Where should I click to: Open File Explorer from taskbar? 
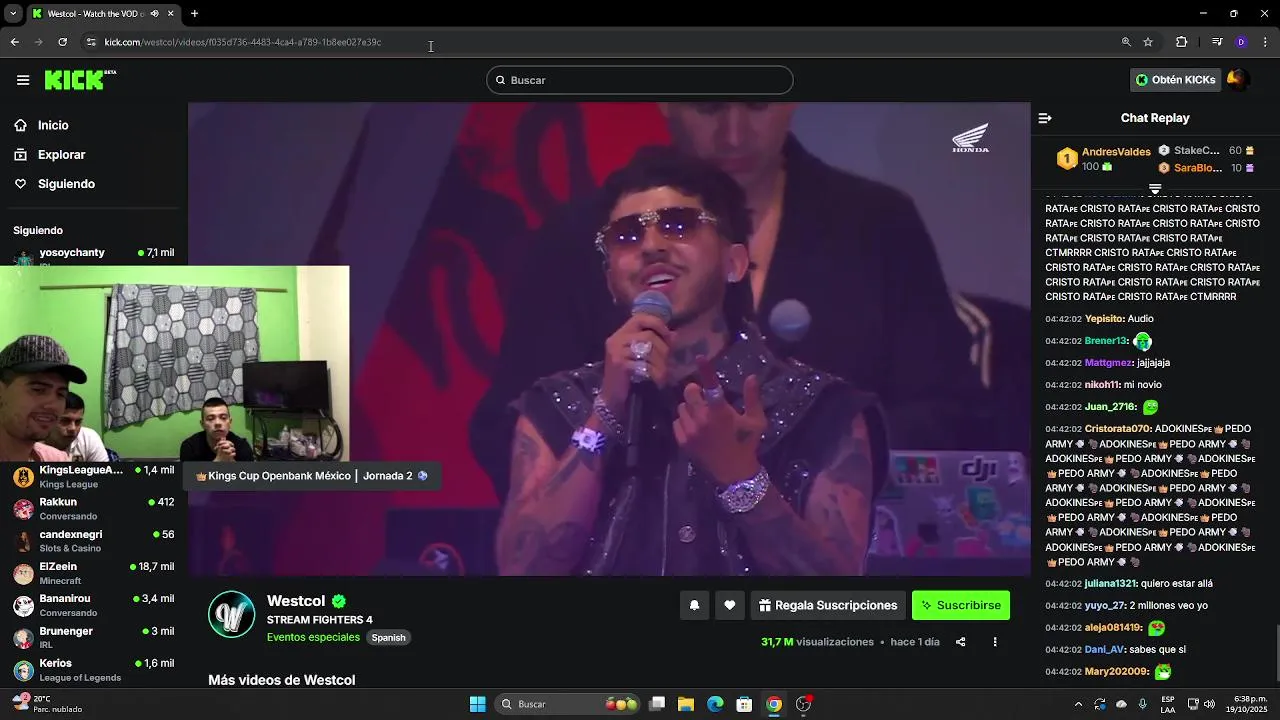(686, 704)
